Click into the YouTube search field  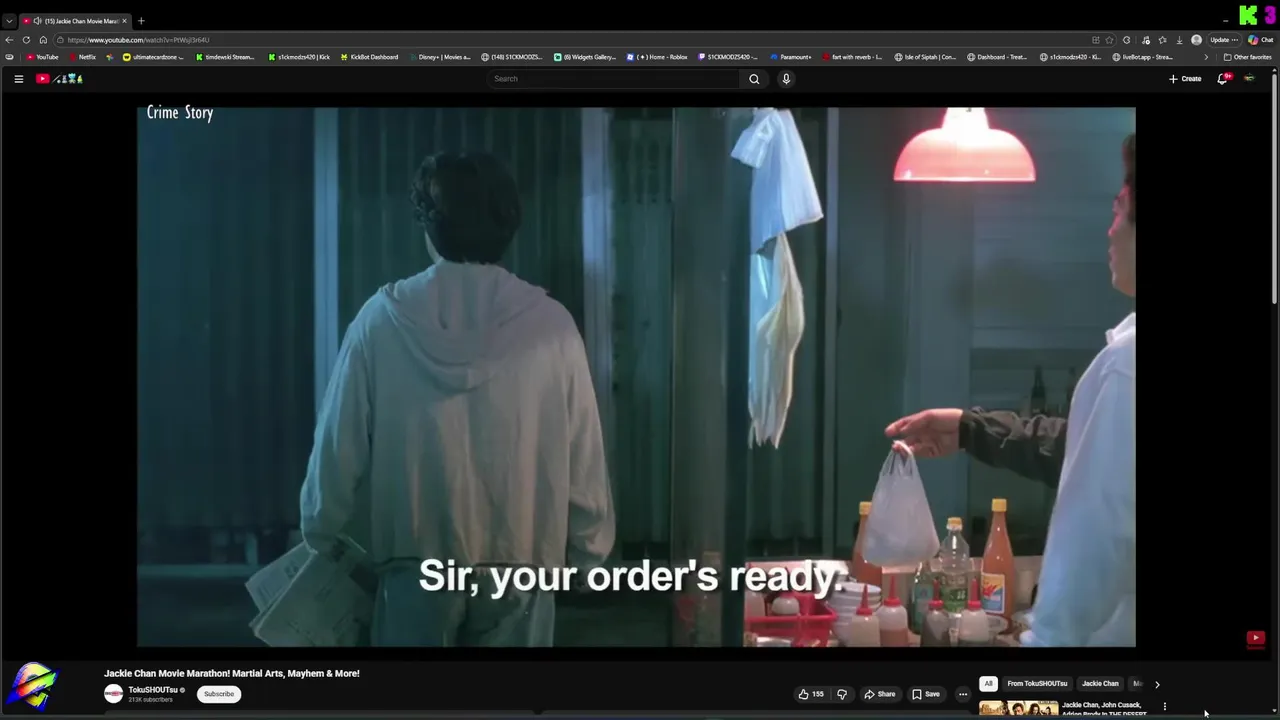(x=615, y=79)
